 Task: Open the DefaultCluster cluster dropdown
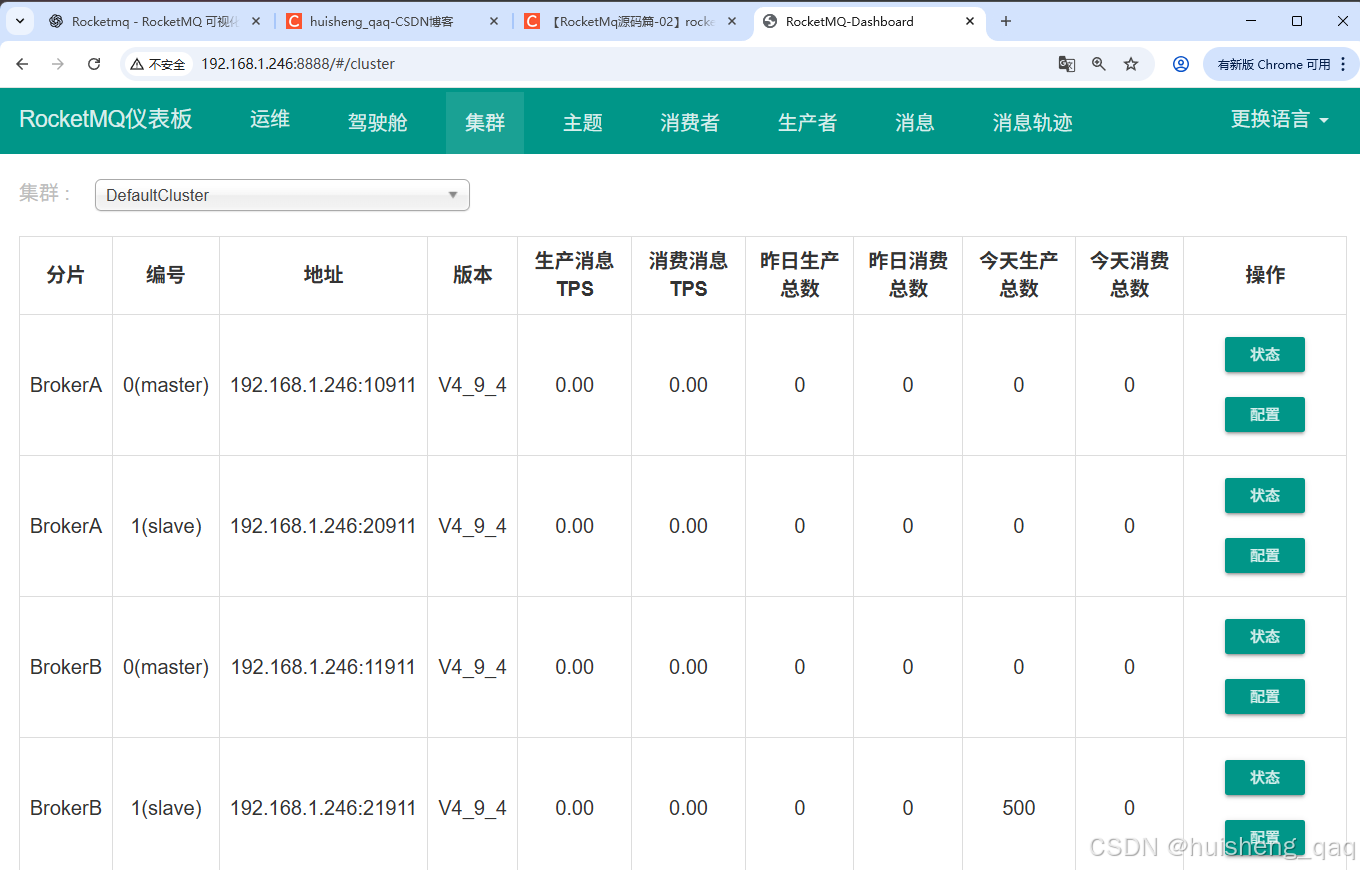282,195
